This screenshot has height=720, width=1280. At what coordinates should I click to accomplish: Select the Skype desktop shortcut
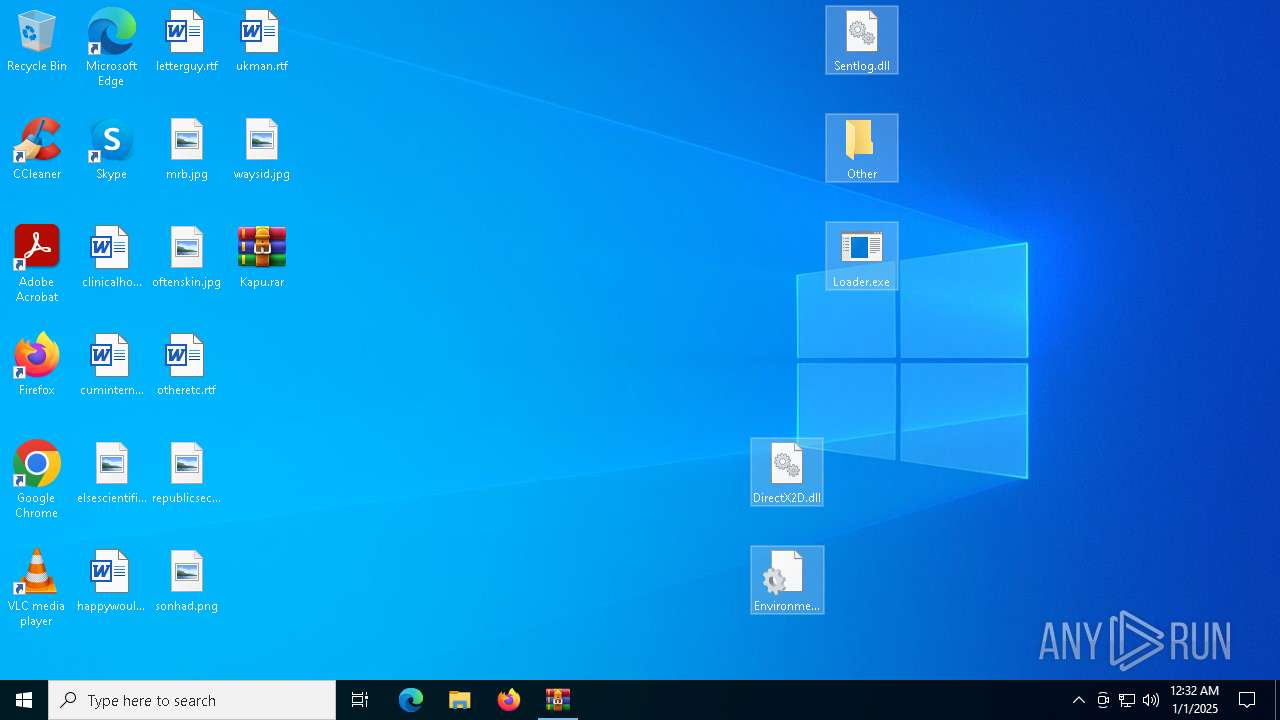(111, 149)
